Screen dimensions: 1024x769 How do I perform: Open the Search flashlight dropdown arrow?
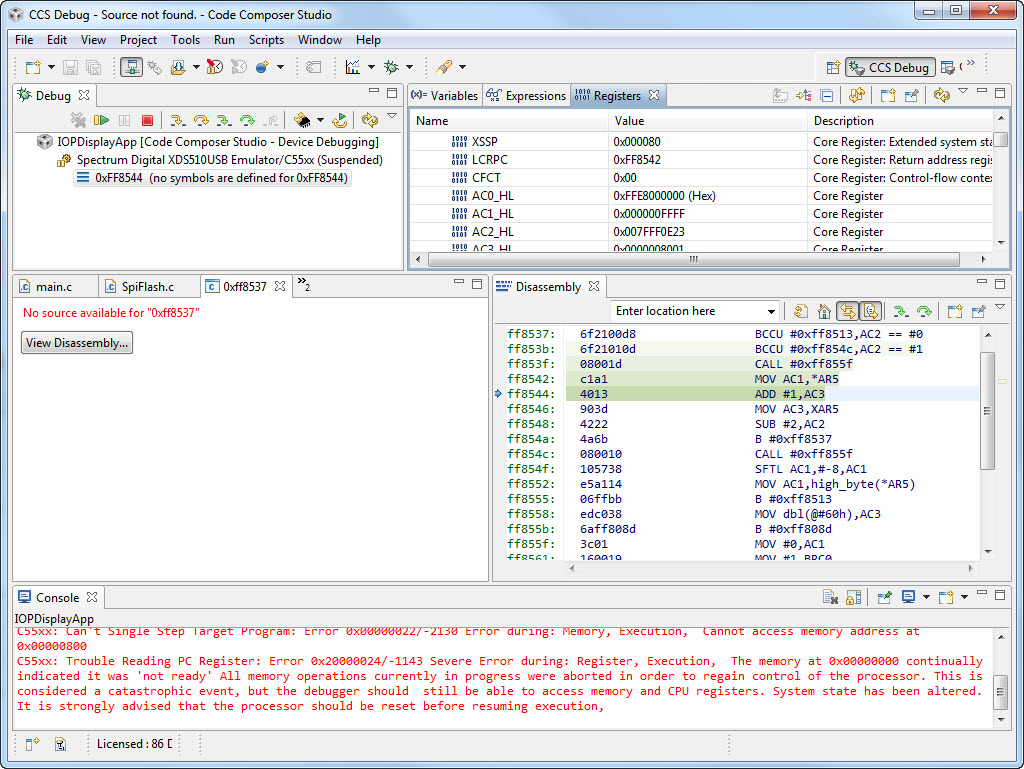(x=462, y=67)
